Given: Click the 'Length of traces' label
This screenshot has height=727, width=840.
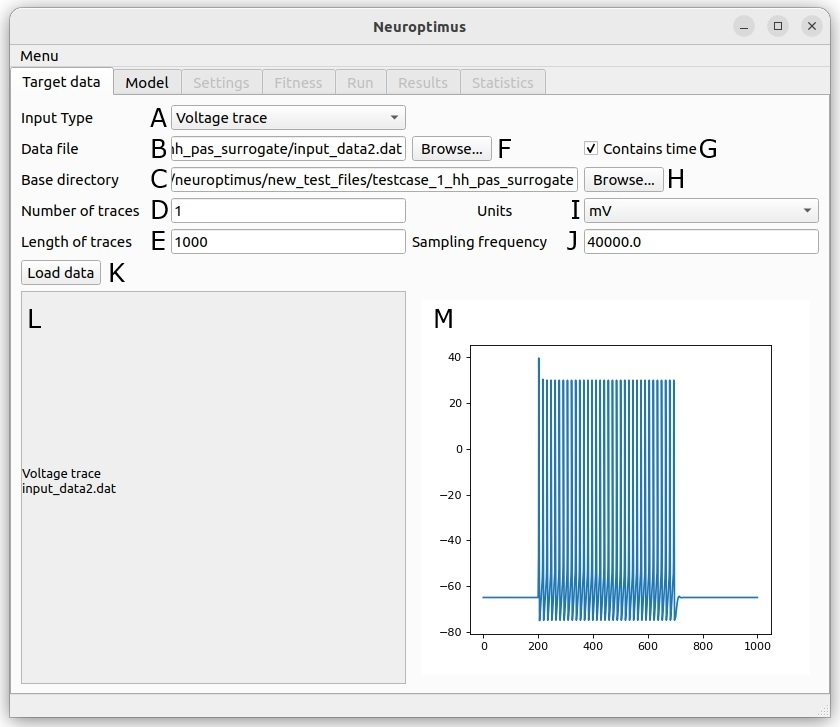Looking at the screenshot, I should (x=76, y=242).
